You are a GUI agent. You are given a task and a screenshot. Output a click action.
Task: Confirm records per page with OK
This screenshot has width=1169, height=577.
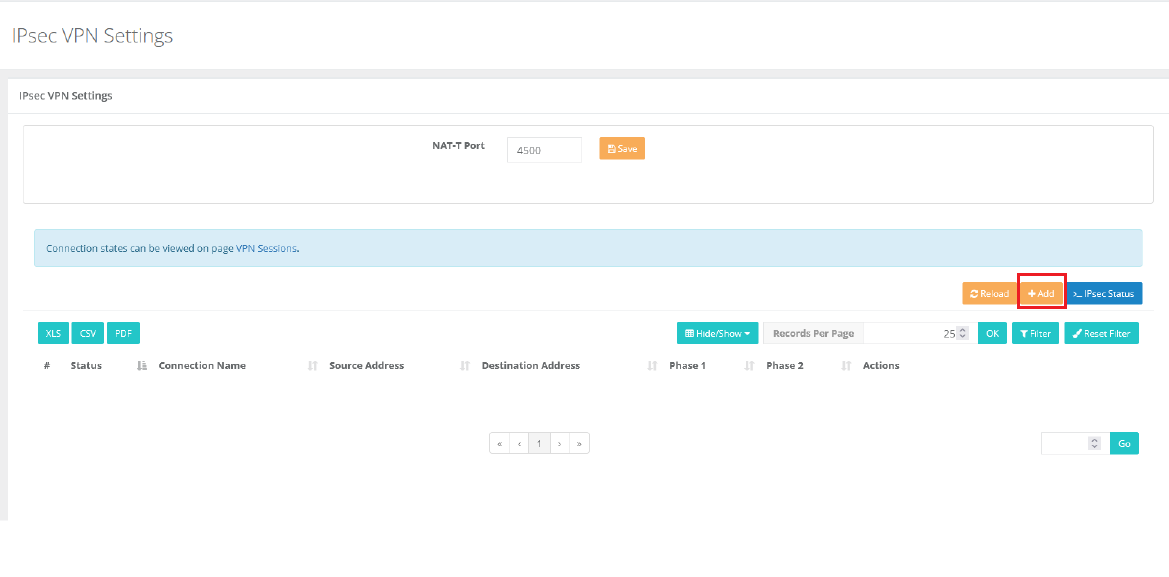[x=991, y=334]
